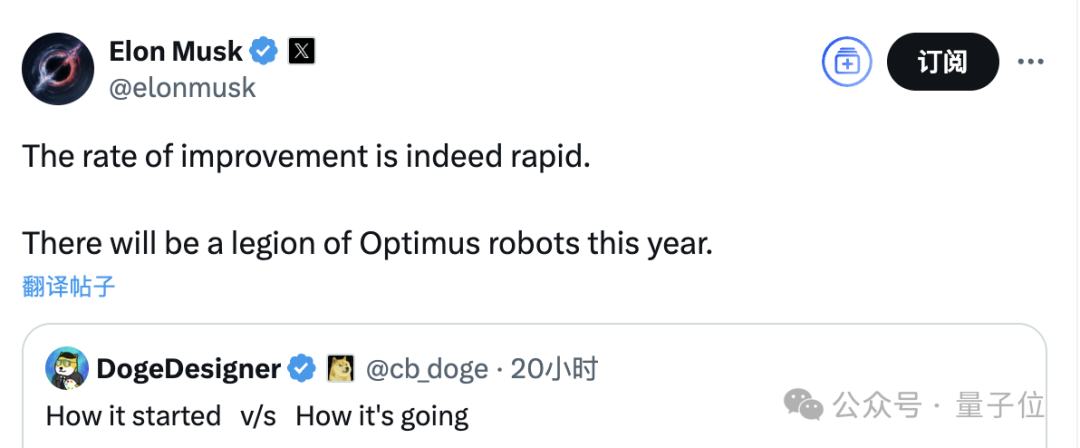
Task: Open the @cb_doge handle link
Action: pyautogui.click(x=427, y=369)
